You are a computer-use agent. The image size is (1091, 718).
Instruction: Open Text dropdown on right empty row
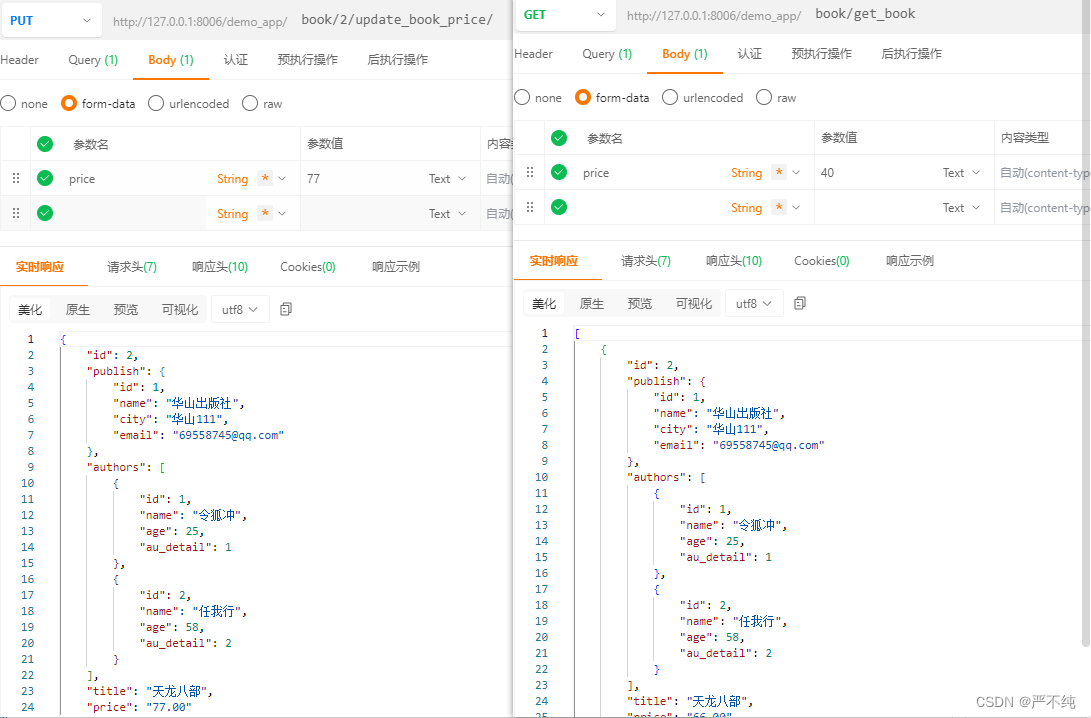click(x=961, y=207)
